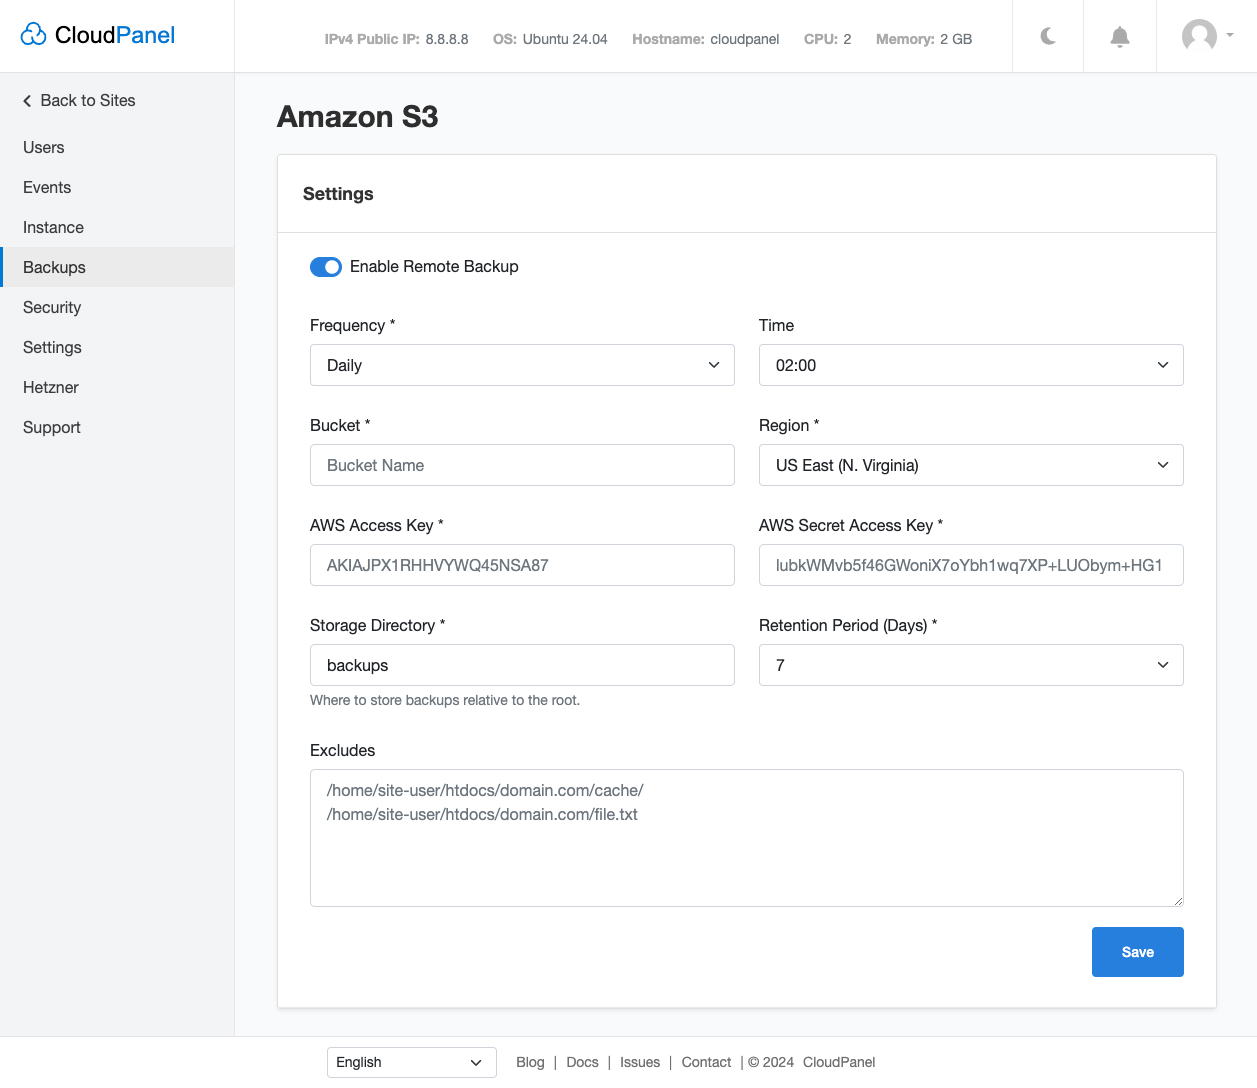Open the Region selector for US East
1257x1088 pixels.
[971, 465]
